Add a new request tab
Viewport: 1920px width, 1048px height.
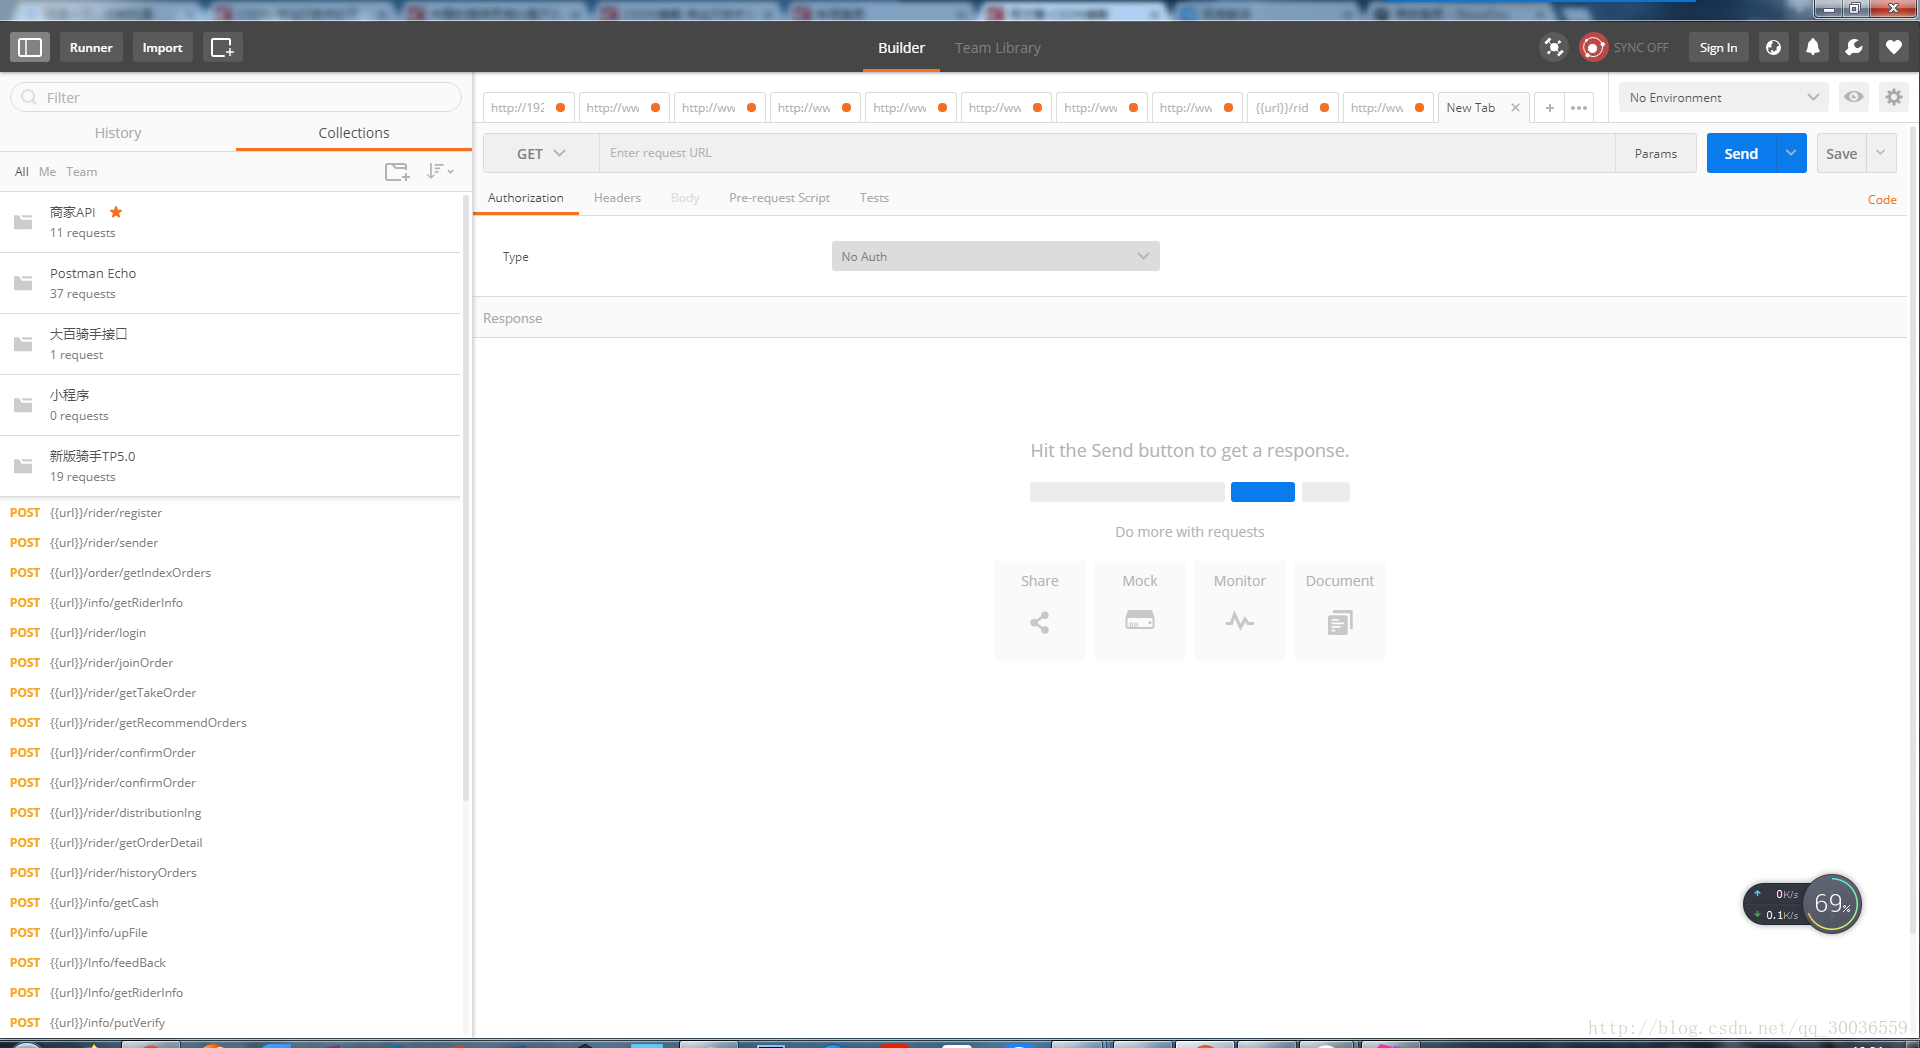click(1549, 107)
